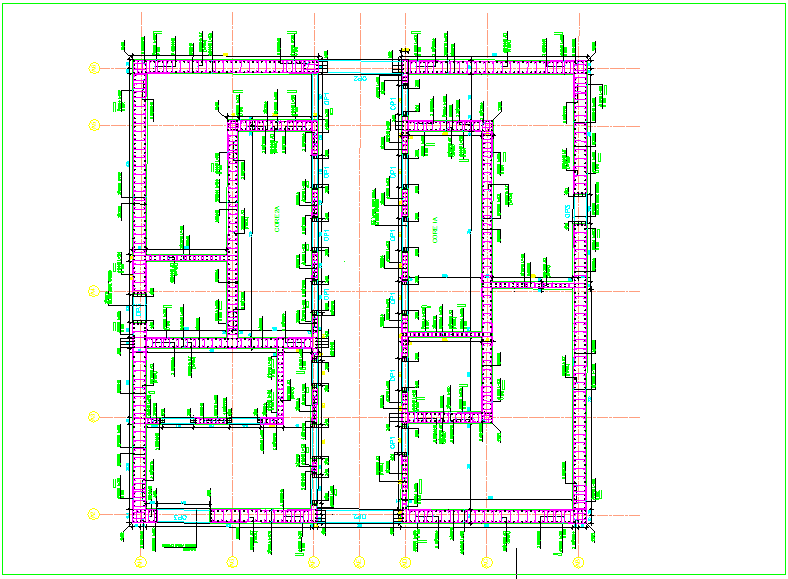
Task: Select the leftmost grid bubble along the bottom
Action: point(141,562)
